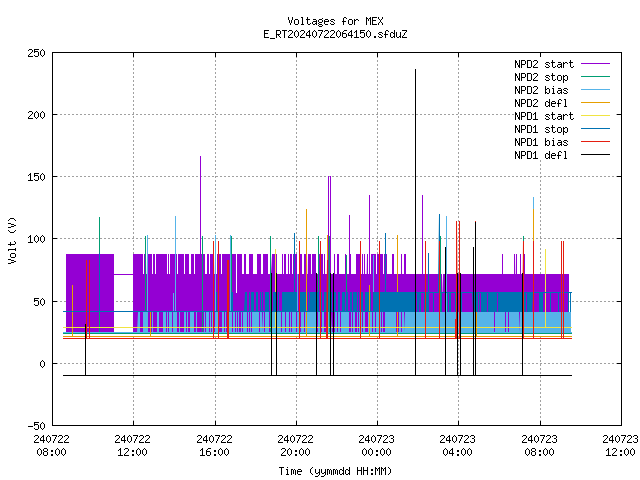Select the filename E_RT20240722064150.sfduZ subtitle
Image resolution: width=640 pixels, height=480 pixels.
click(x=335, y=34)
